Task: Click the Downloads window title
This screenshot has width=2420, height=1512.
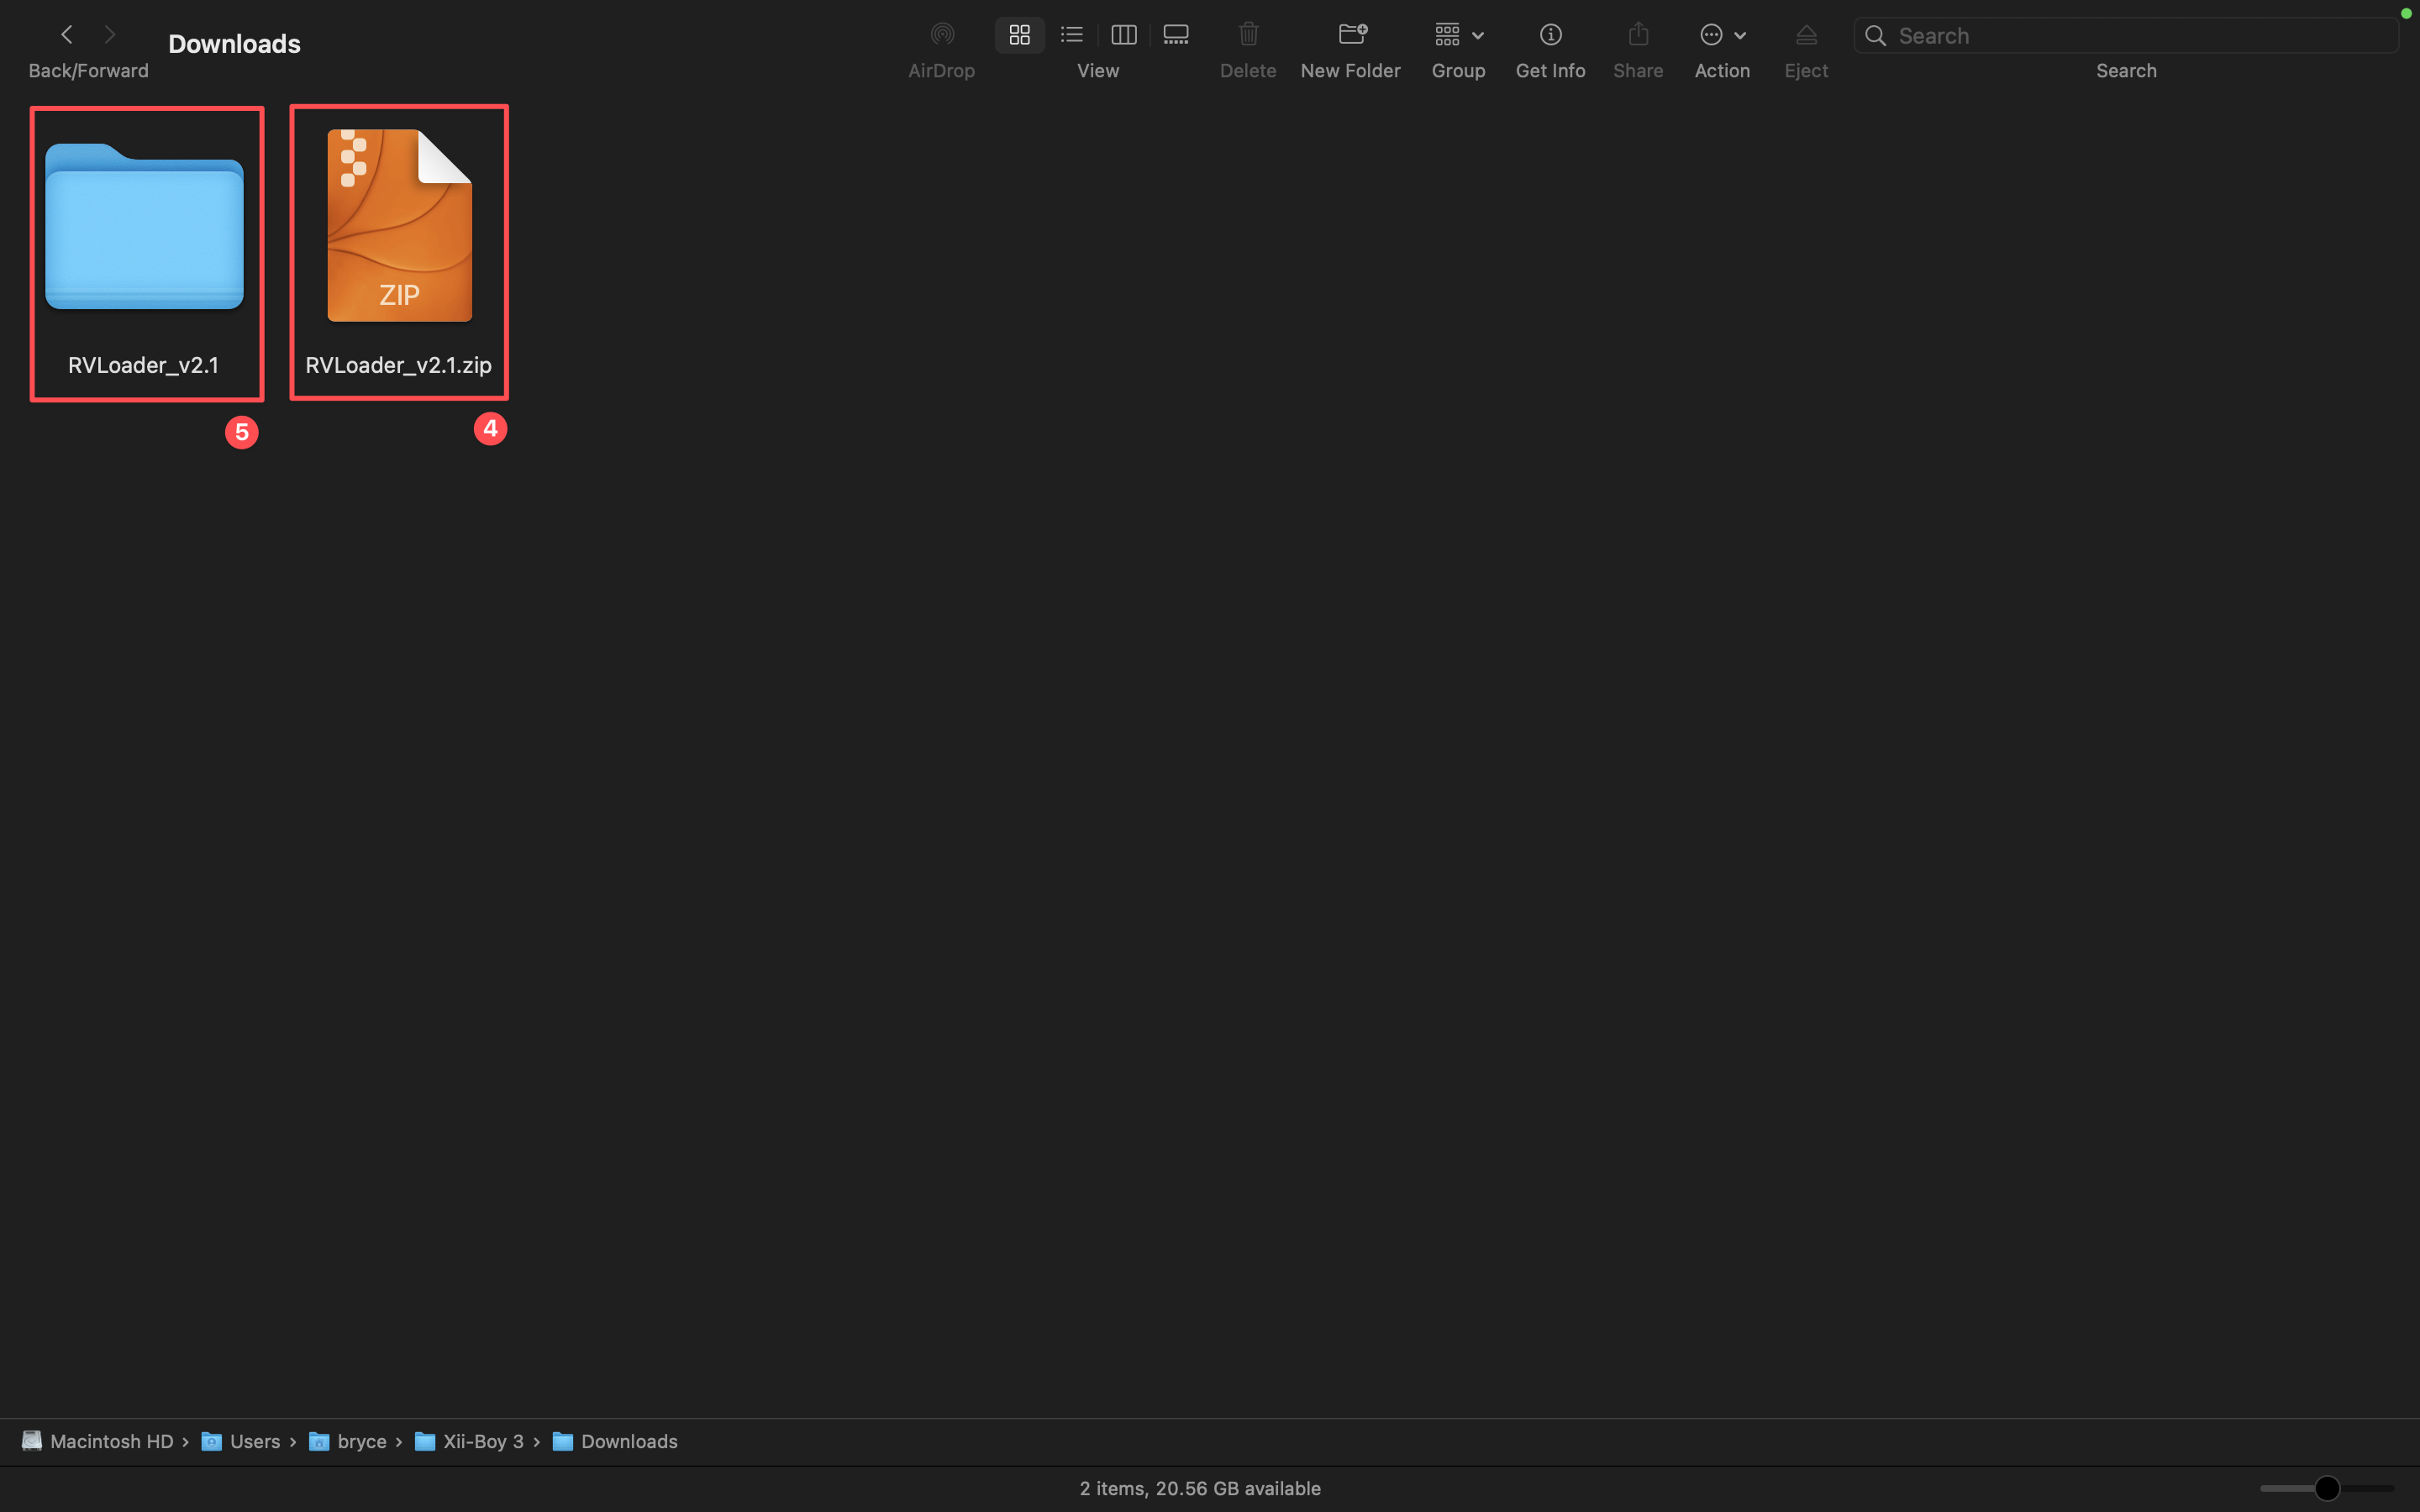Action: click(x=234, y=44)
